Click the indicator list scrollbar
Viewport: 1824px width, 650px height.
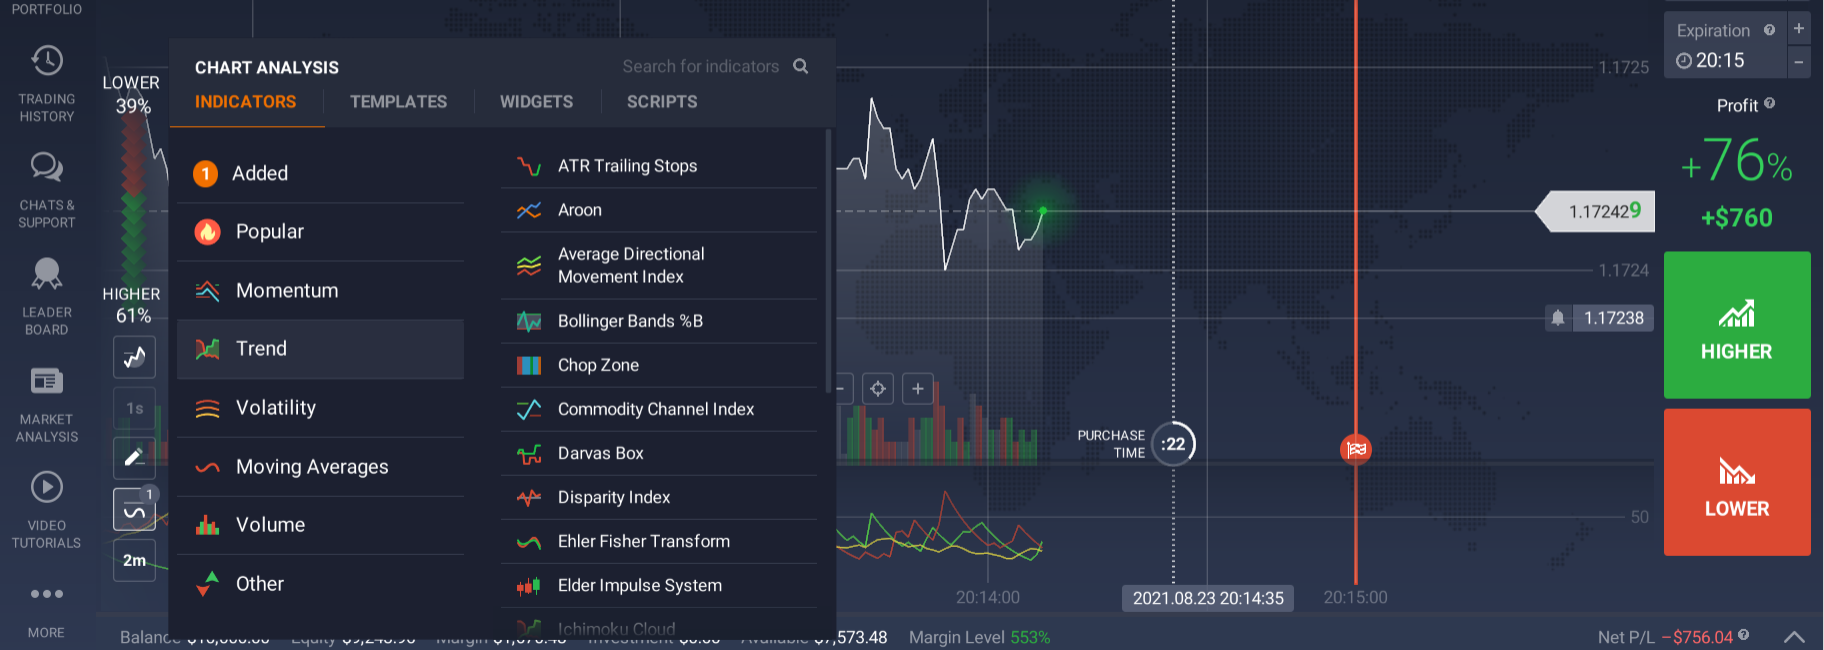pos(829,262)
